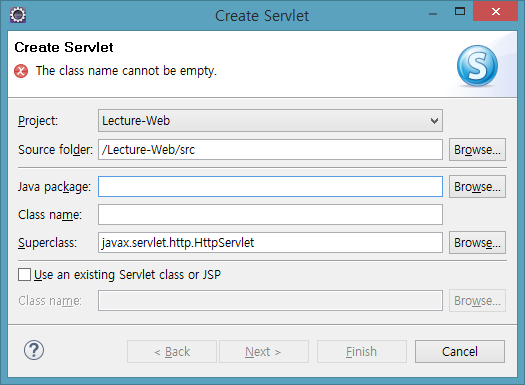Maximize the Create Servlet dialog window

[x=460, y=12]
